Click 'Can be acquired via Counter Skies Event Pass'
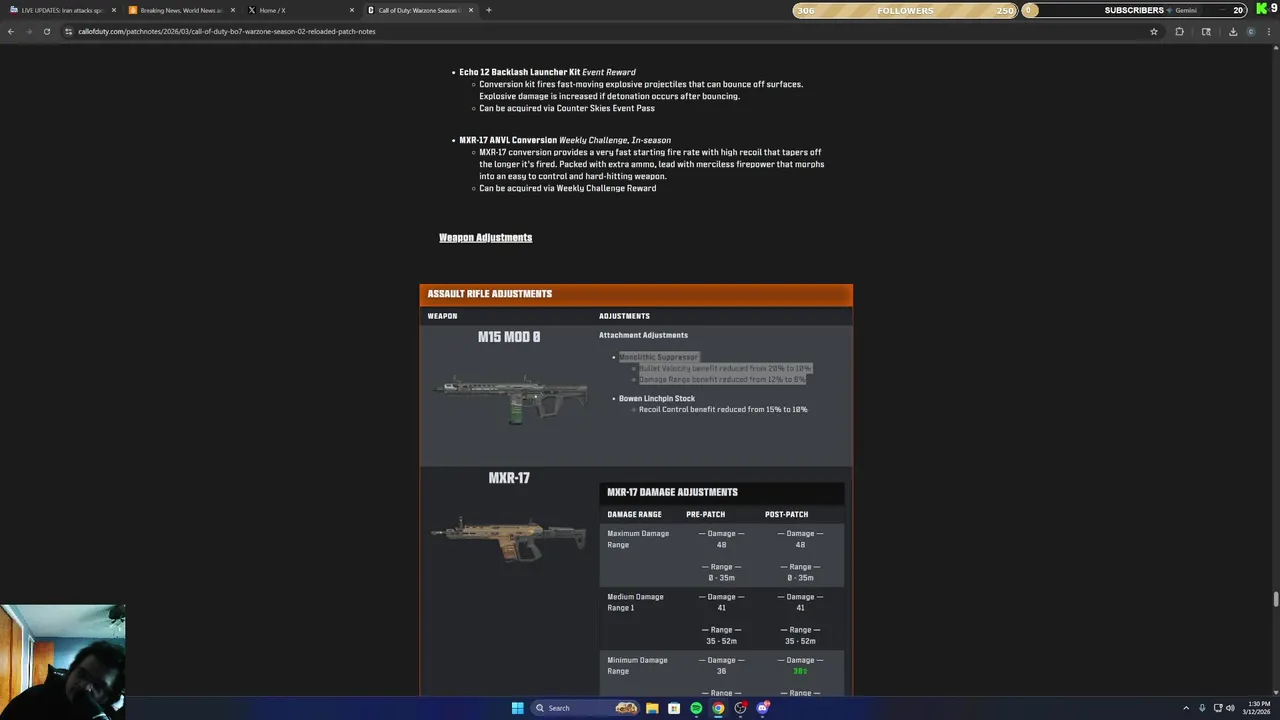Screen dimensions: 1280x720 click(x=566, y=108)
